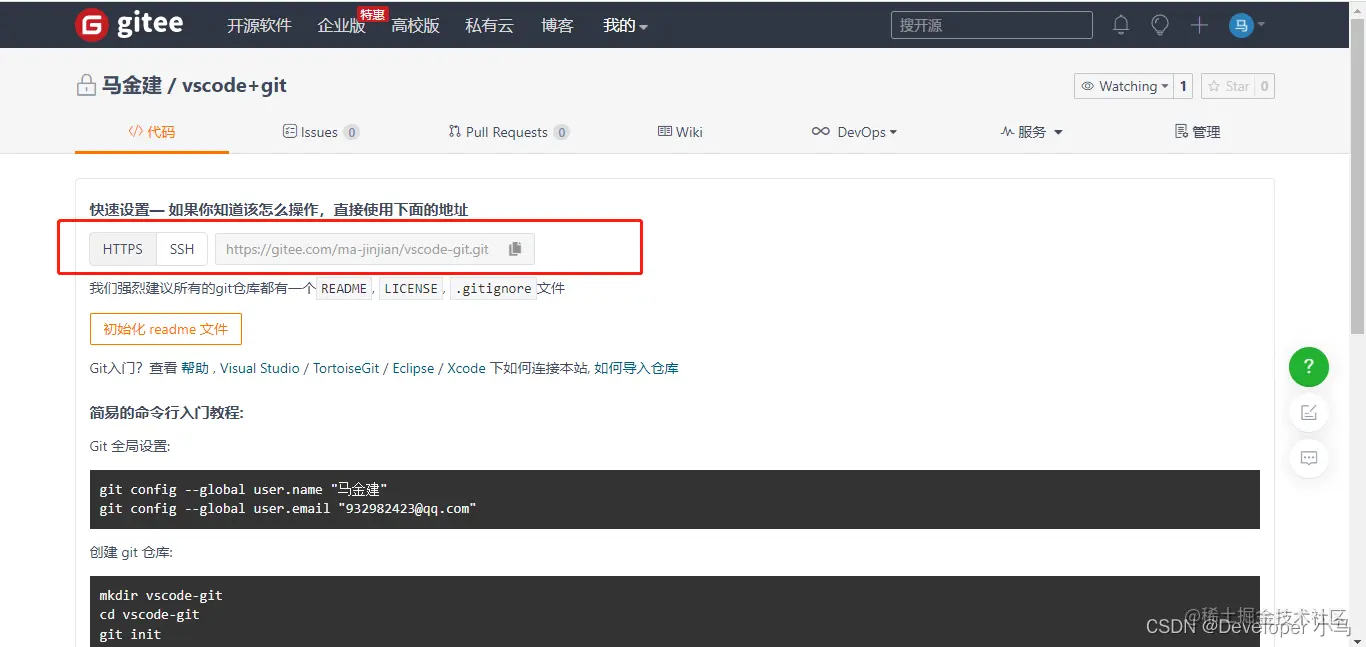Open the 帮助 link
This screenshot has height=647, width=1366.
tap(195, 368)
